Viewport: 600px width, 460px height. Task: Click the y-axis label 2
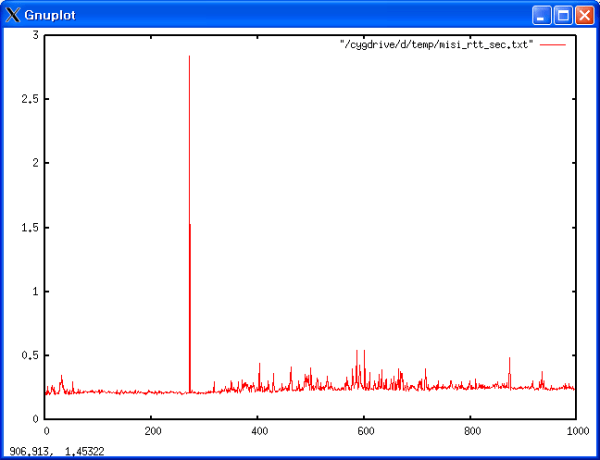[35, 163]
